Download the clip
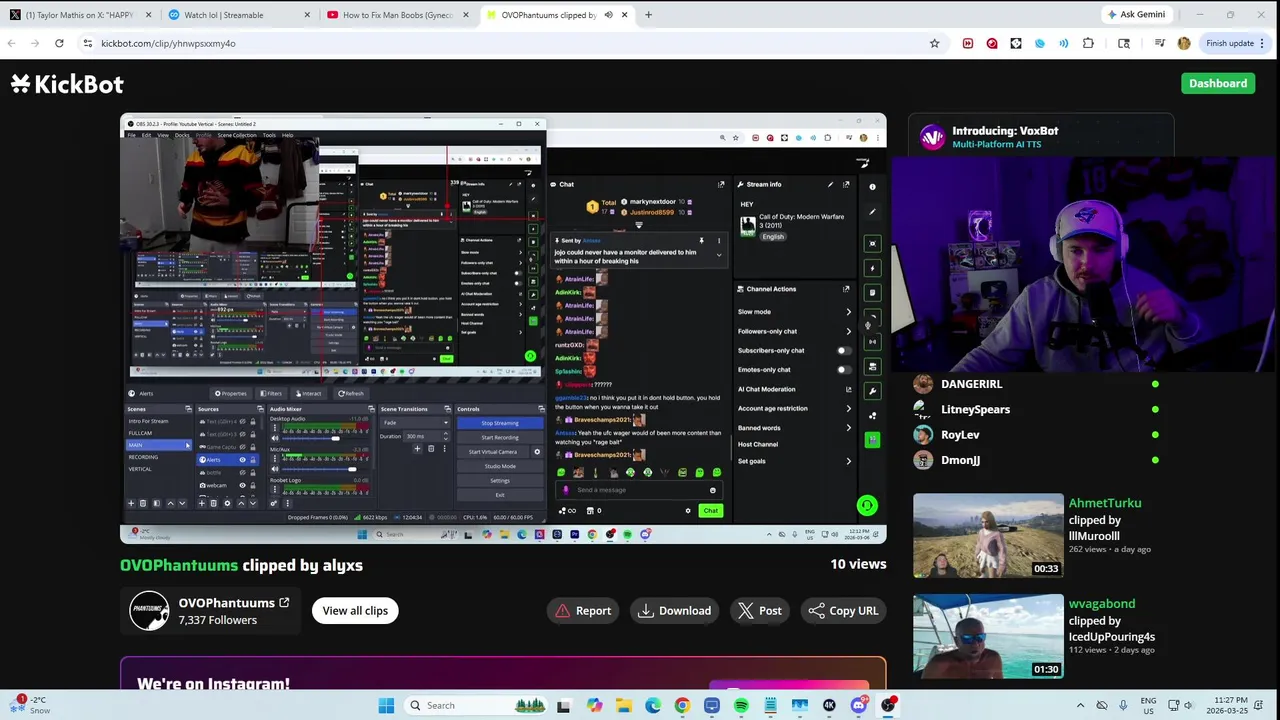The image size is (1280, 720). (x=675, y=611)
